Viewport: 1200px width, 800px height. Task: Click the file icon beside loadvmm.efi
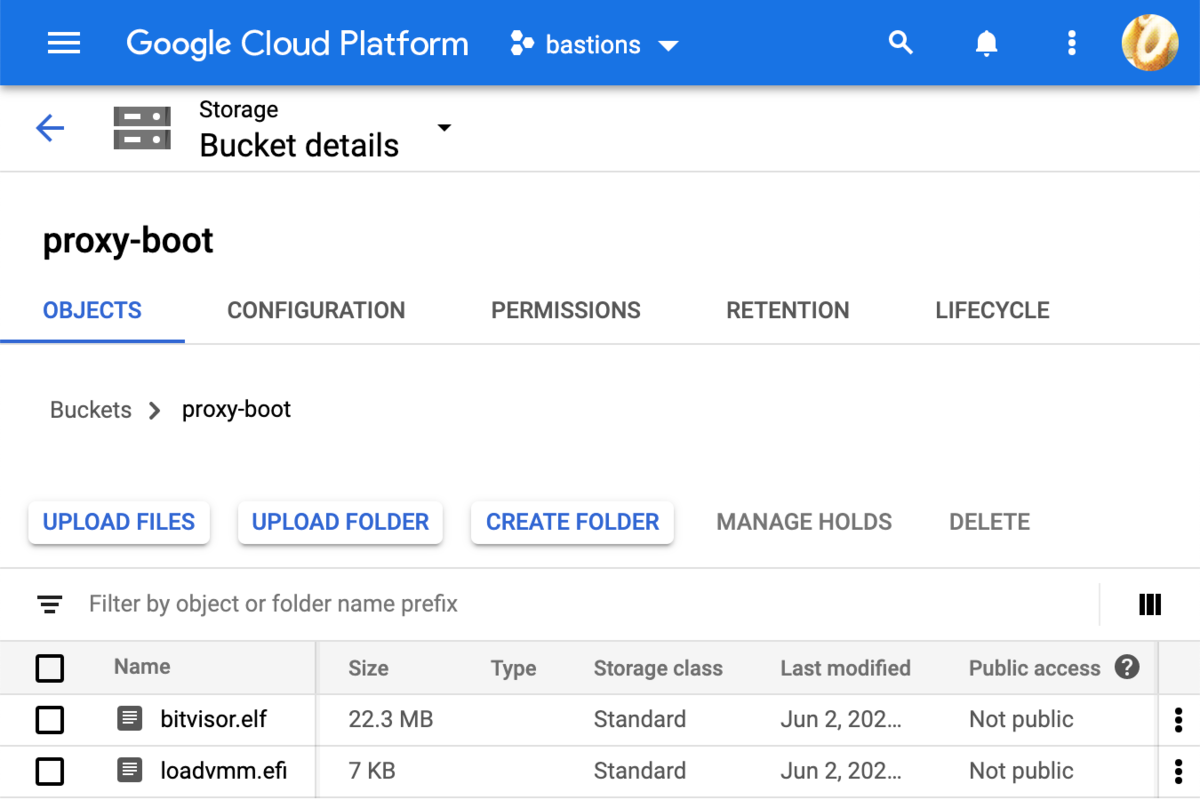tap(129, 770)
